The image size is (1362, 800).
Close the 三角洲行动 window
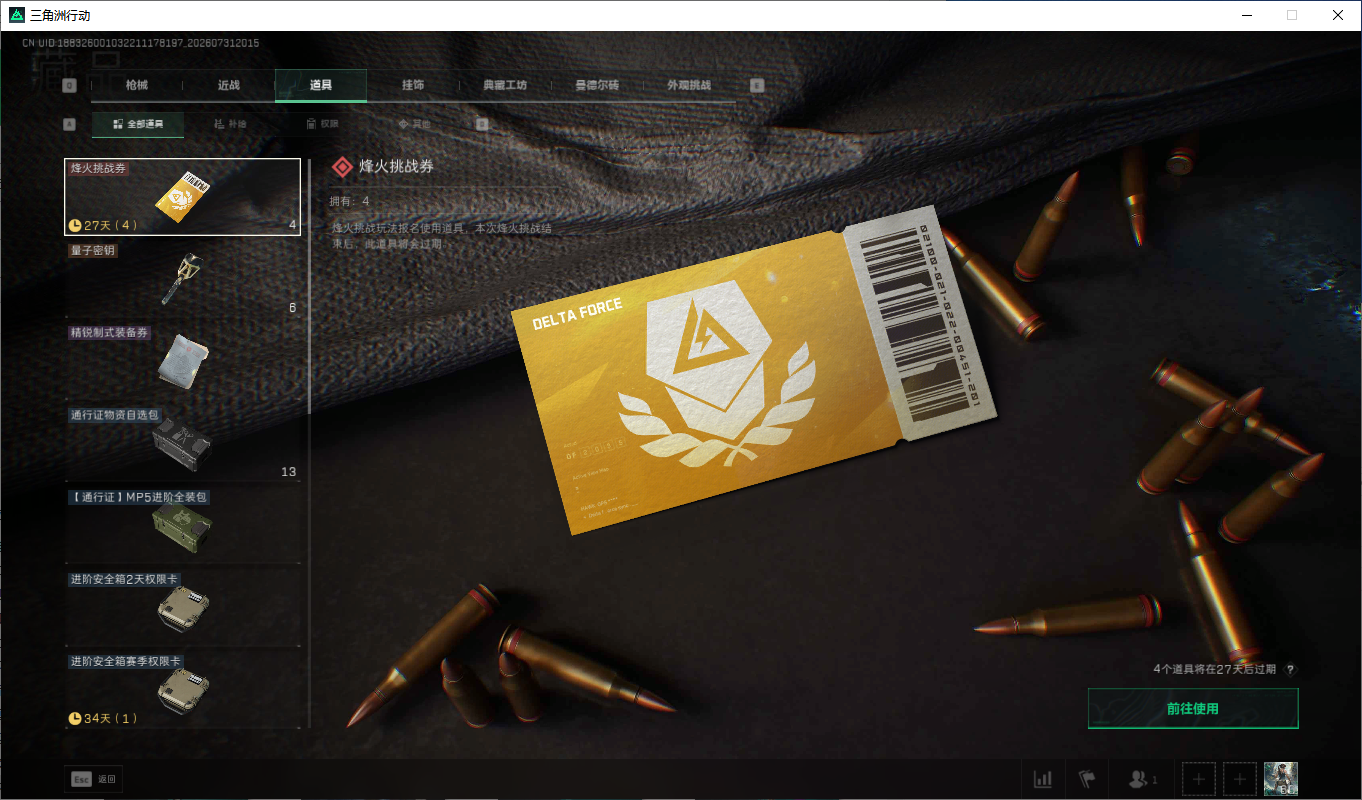click(1338, 15)
